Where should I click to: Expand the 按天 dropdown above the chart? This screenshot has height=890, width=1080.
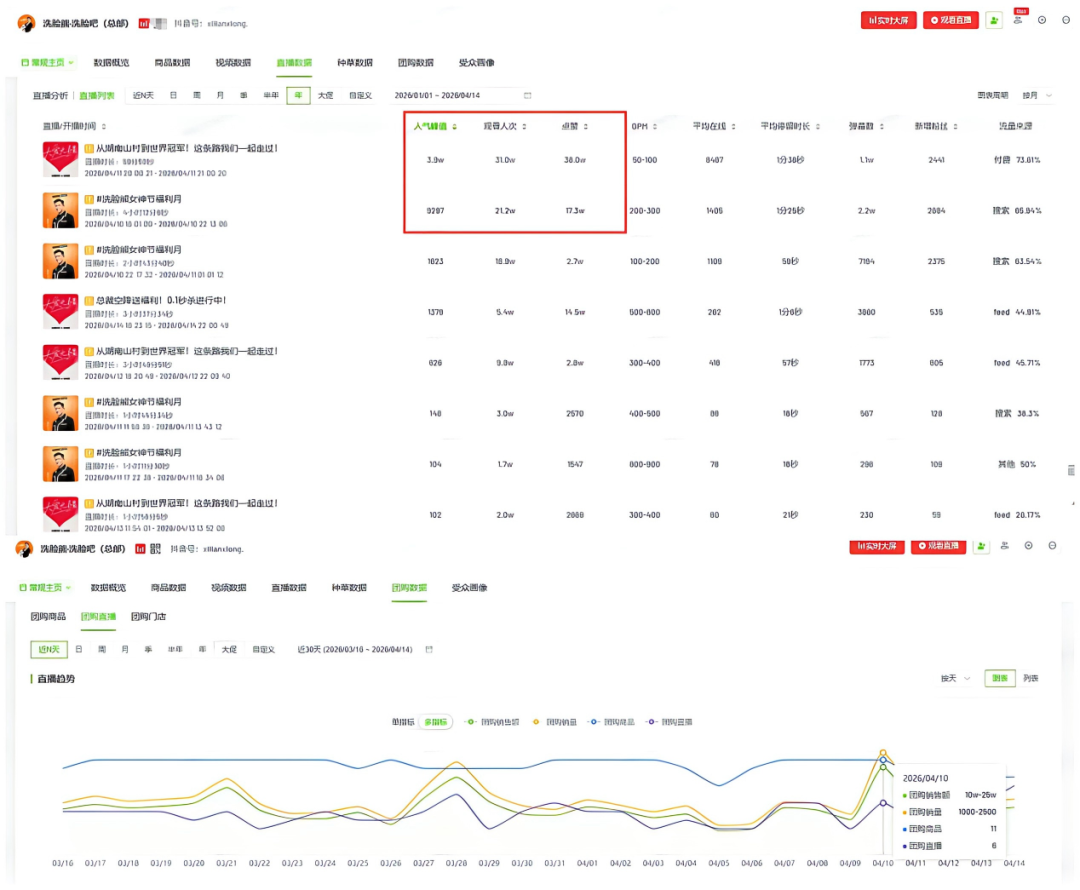[955, 678]
